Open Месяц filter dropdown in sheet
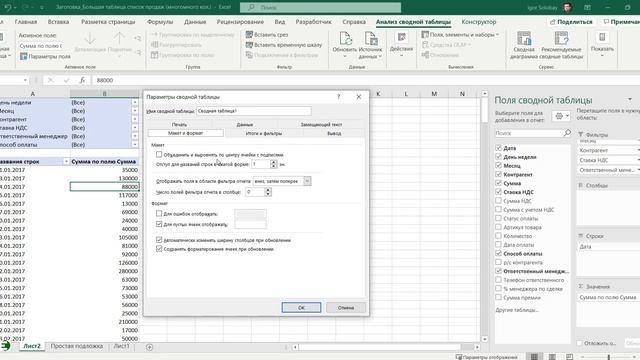Image resolution: width=640 pixels, height=360 pixels. point(135,111)
